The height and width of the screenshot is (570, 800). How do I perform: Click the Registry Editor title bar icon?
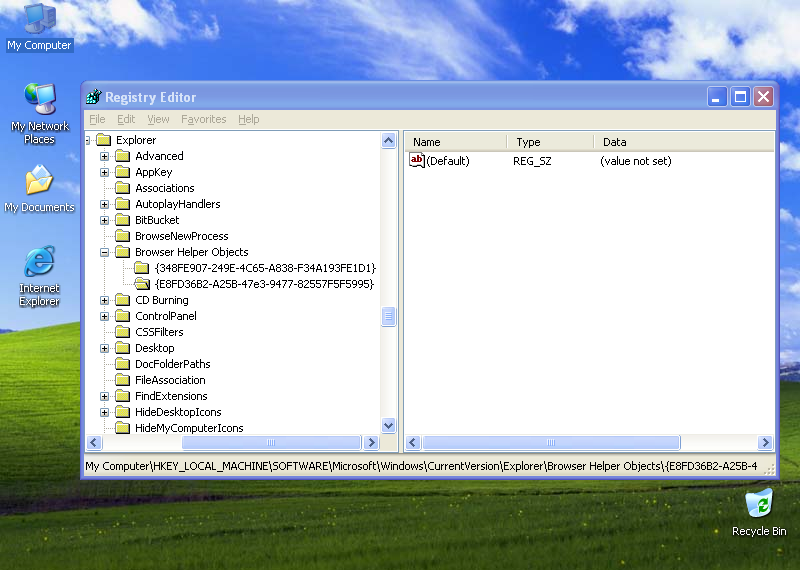click(94, 97)
